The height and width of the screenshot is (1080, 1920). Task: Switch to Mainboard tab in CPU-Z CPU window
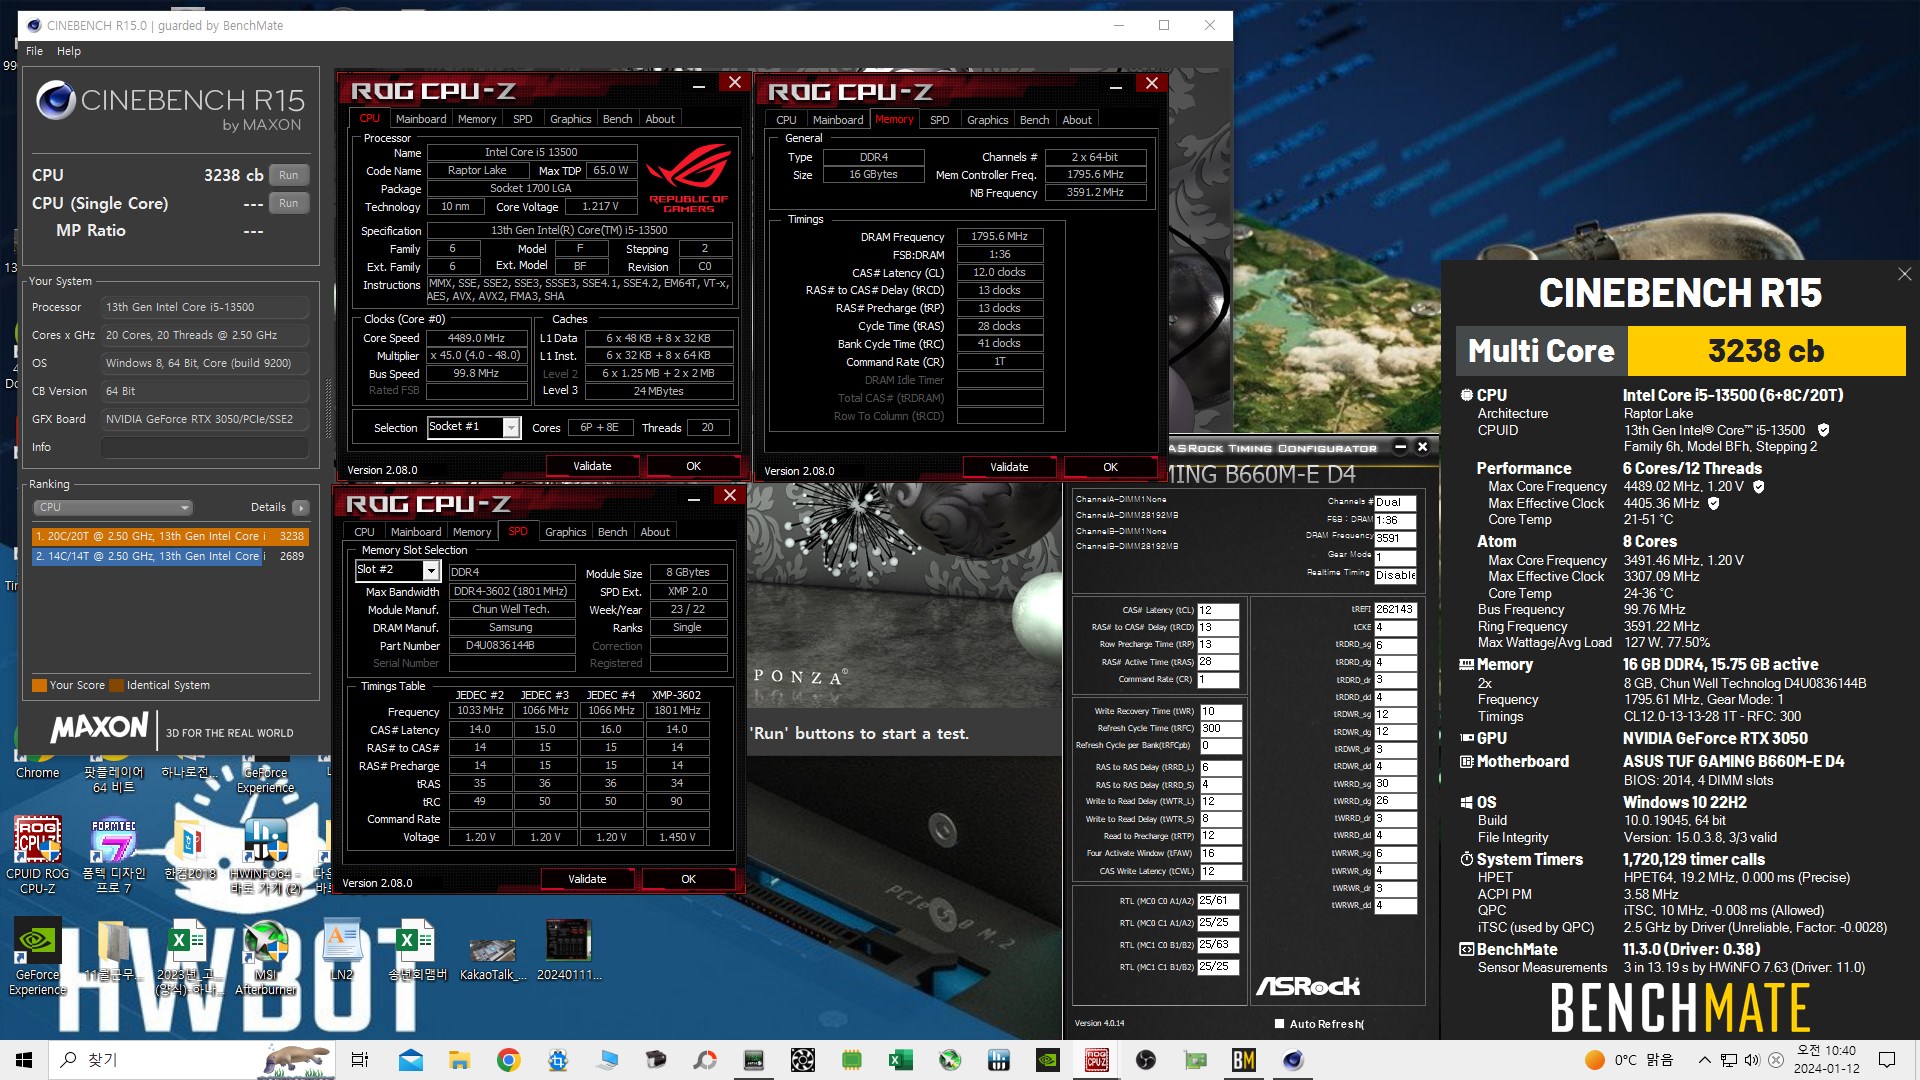coord(421,119)
